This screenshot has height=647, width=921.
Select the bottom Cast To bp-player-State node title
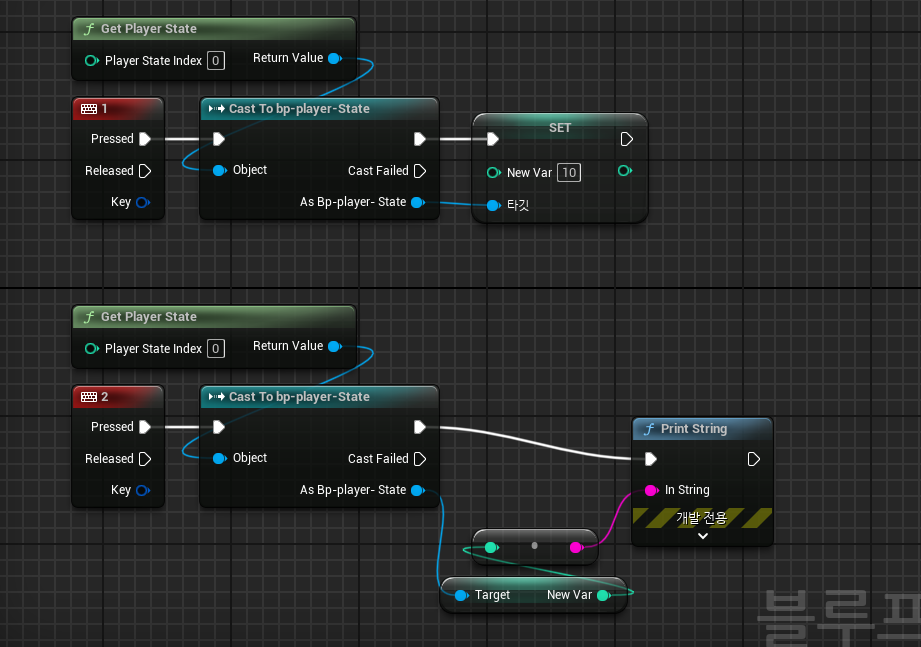[x=299, y=397]
